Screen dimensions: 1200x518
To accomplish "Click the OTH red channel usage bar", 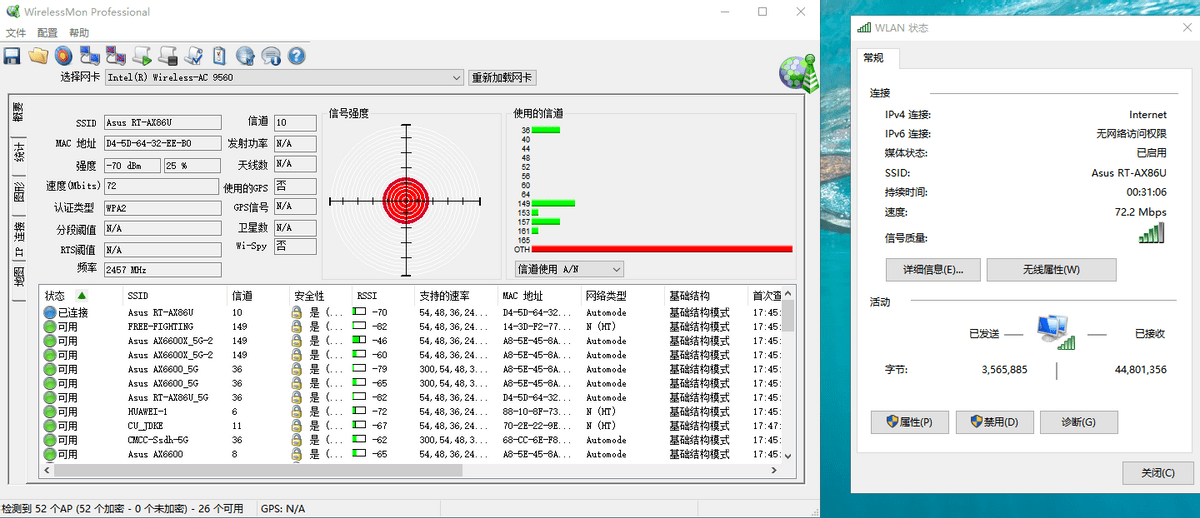I will pyautogui.click(x=662, y=249).
